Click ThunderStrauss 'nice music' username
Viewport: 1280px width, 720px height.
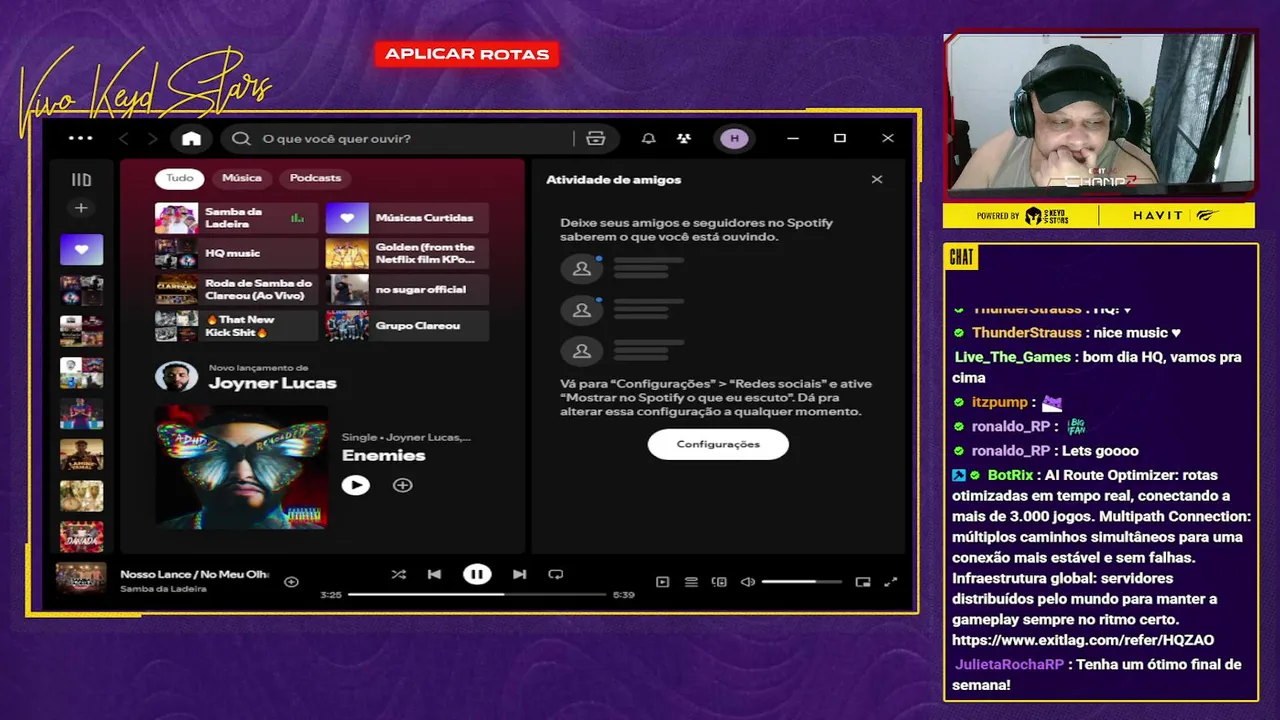[x=1027, y=333]
